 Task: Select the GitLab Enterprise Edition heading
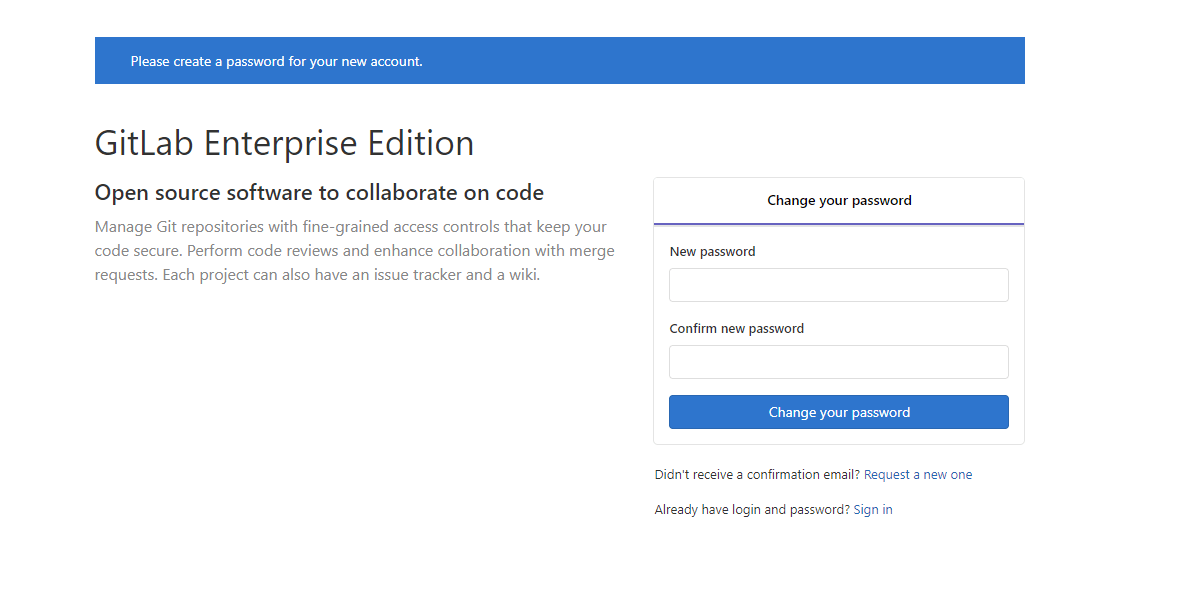[x=284, y=143]
